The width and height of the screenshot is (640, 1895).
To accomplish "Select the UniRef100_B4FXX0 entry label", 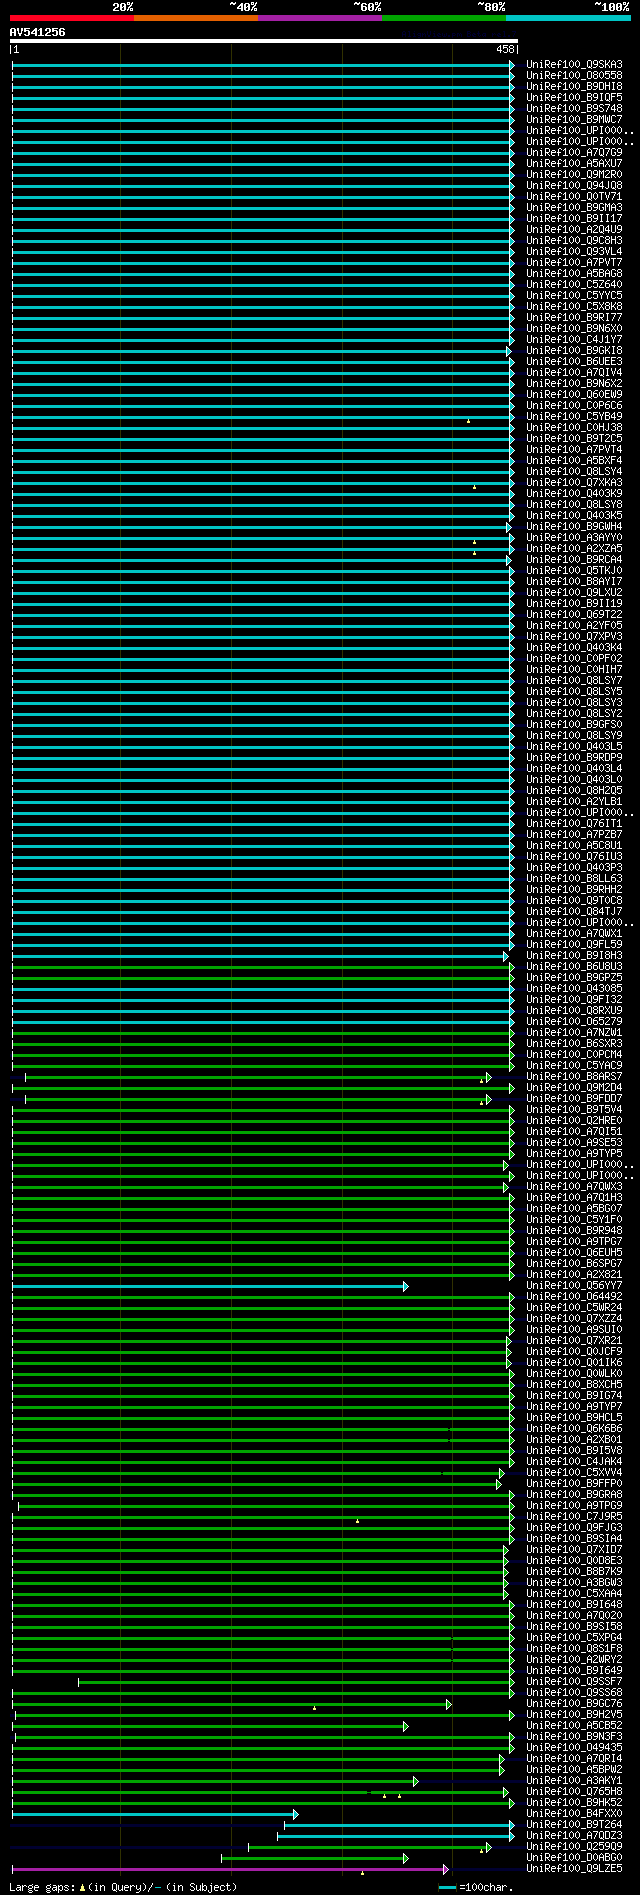I will (574, 1814).
